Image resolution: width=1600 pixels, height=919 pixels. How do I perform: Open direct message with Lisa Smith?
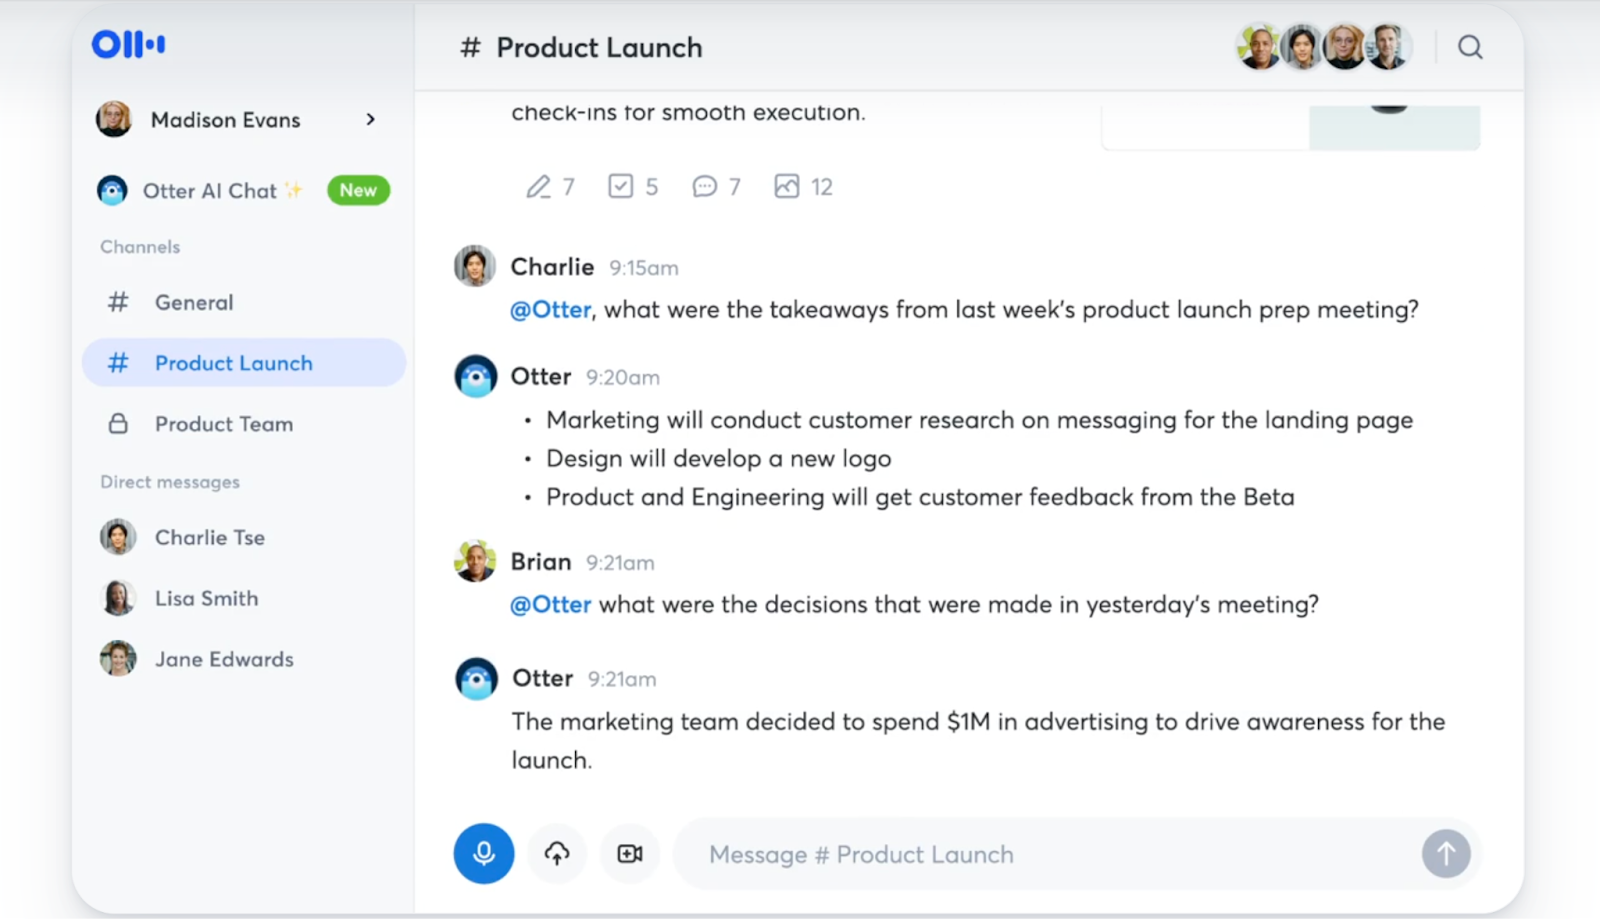[x=244, y=598]
